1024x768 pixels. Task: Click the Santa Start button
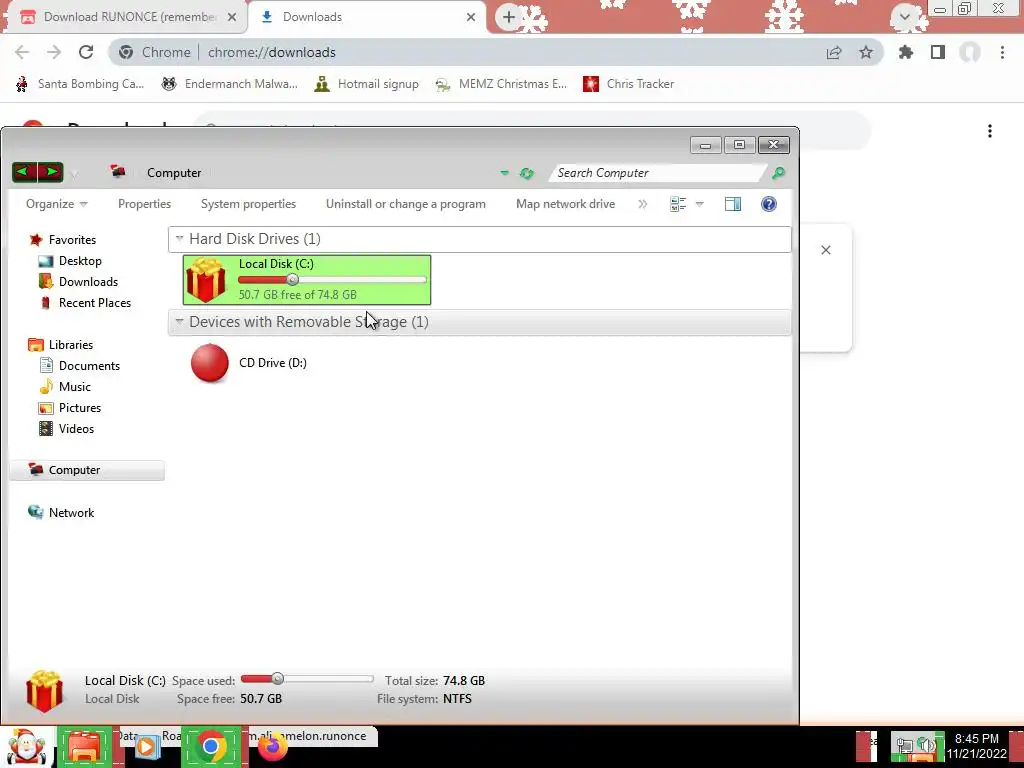(x=27, y=747)
